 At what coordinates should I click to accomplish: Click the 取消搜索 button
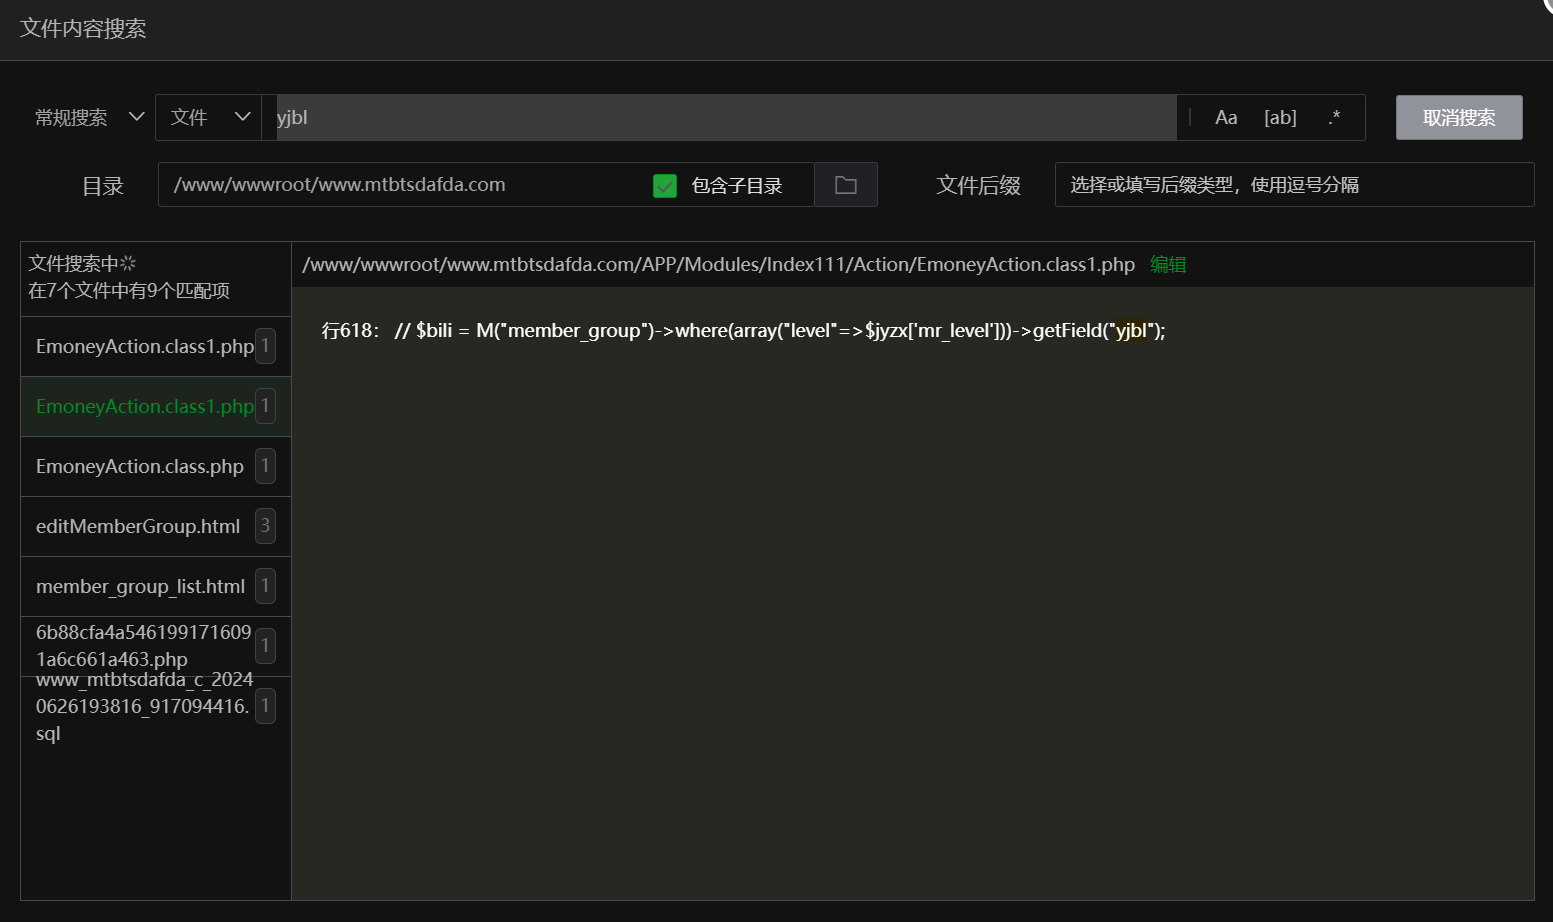pyautogui.click(x=1458, y=118)
